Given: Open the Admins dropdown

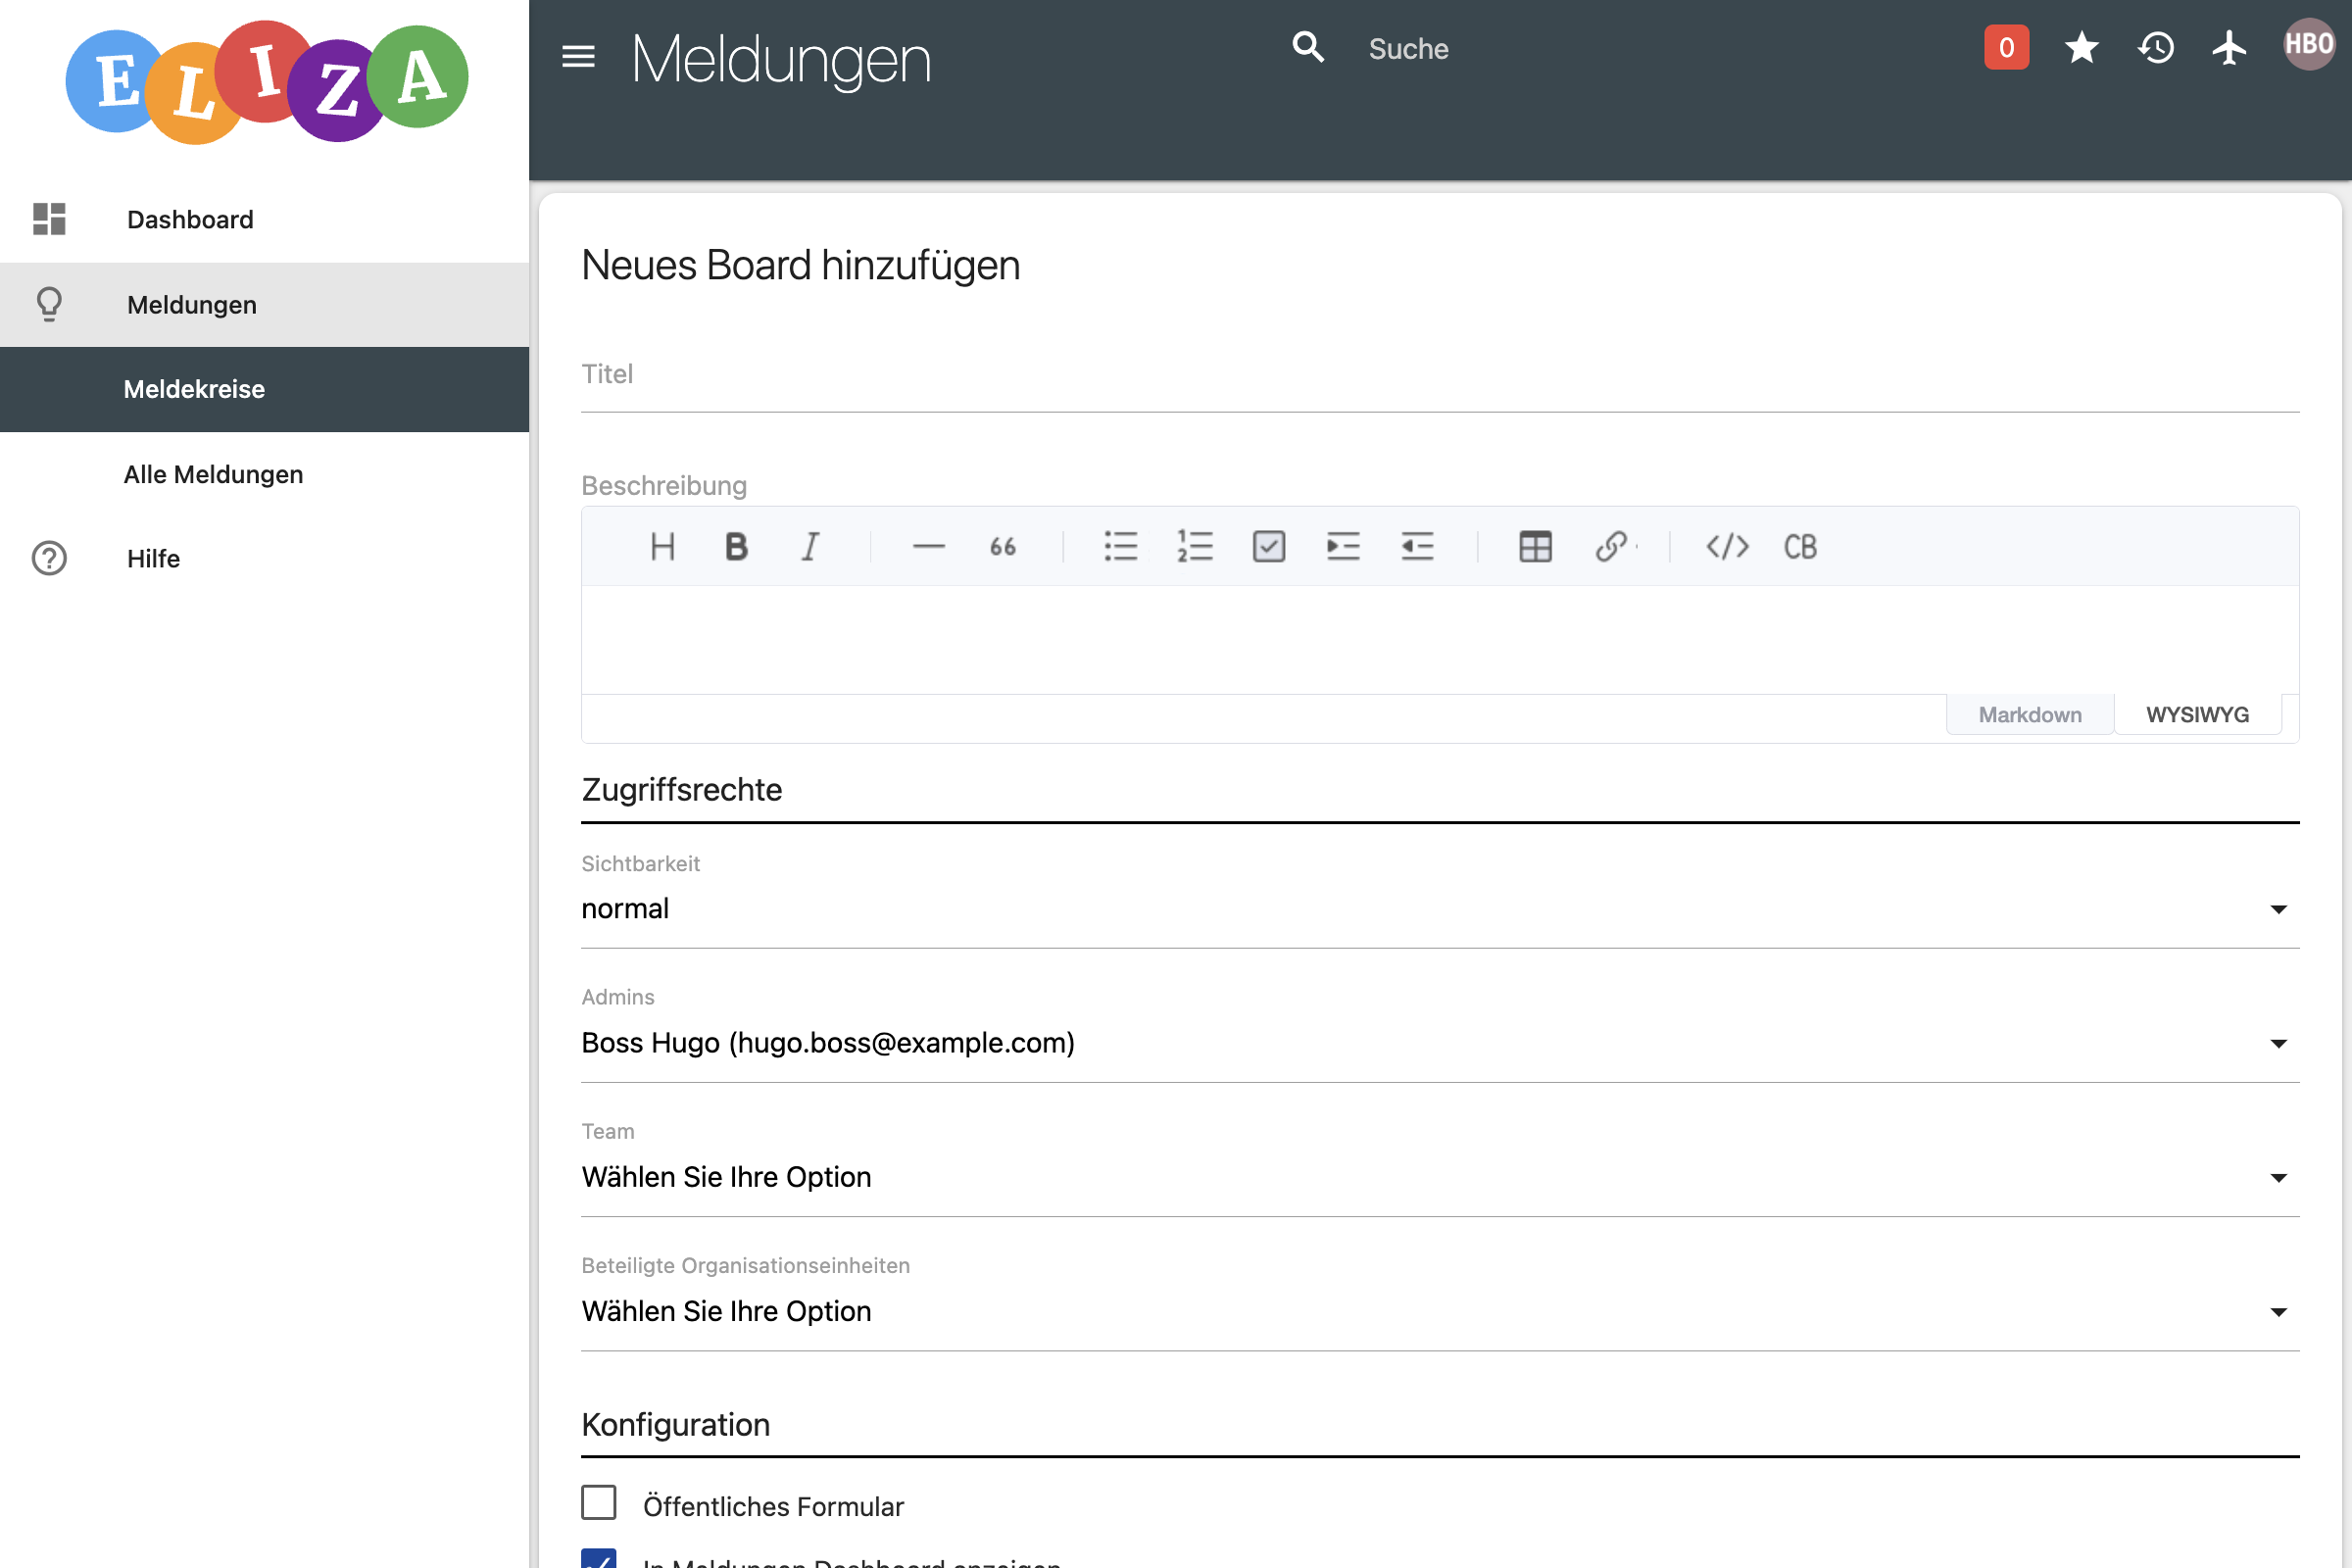Looking at the screenshot, I should coord(1440,1043).
